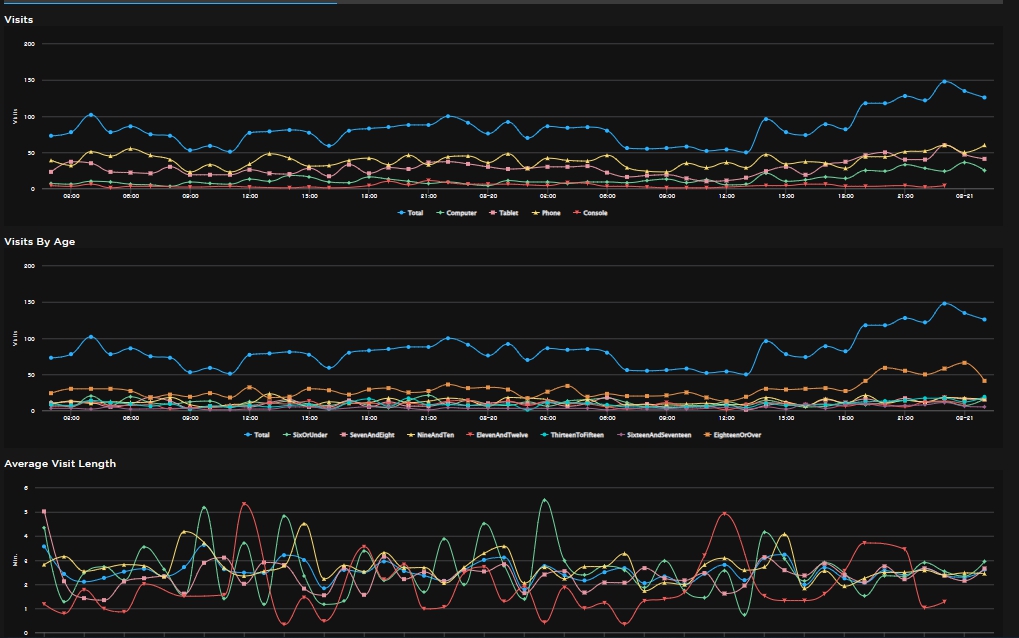1019x638 pixels.
Task: Click the red Console series marker icon
Action: (576, 213)
